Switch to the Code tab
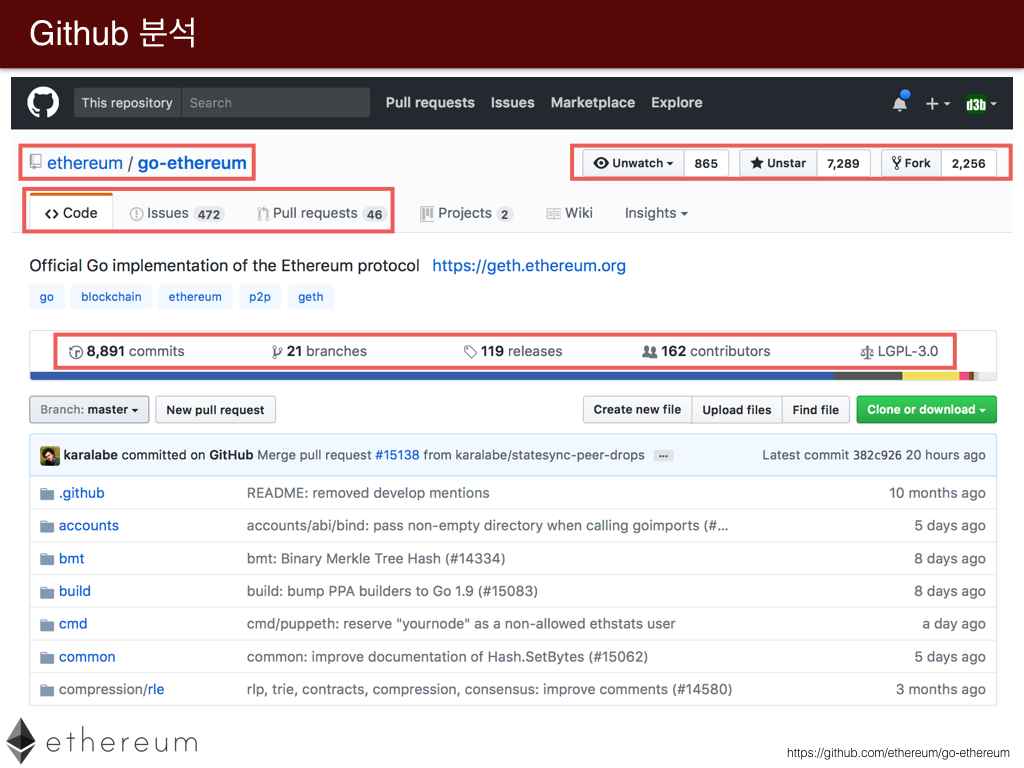Image resolution: width=1024 pixels, height=768 pixels. (71, 213)
